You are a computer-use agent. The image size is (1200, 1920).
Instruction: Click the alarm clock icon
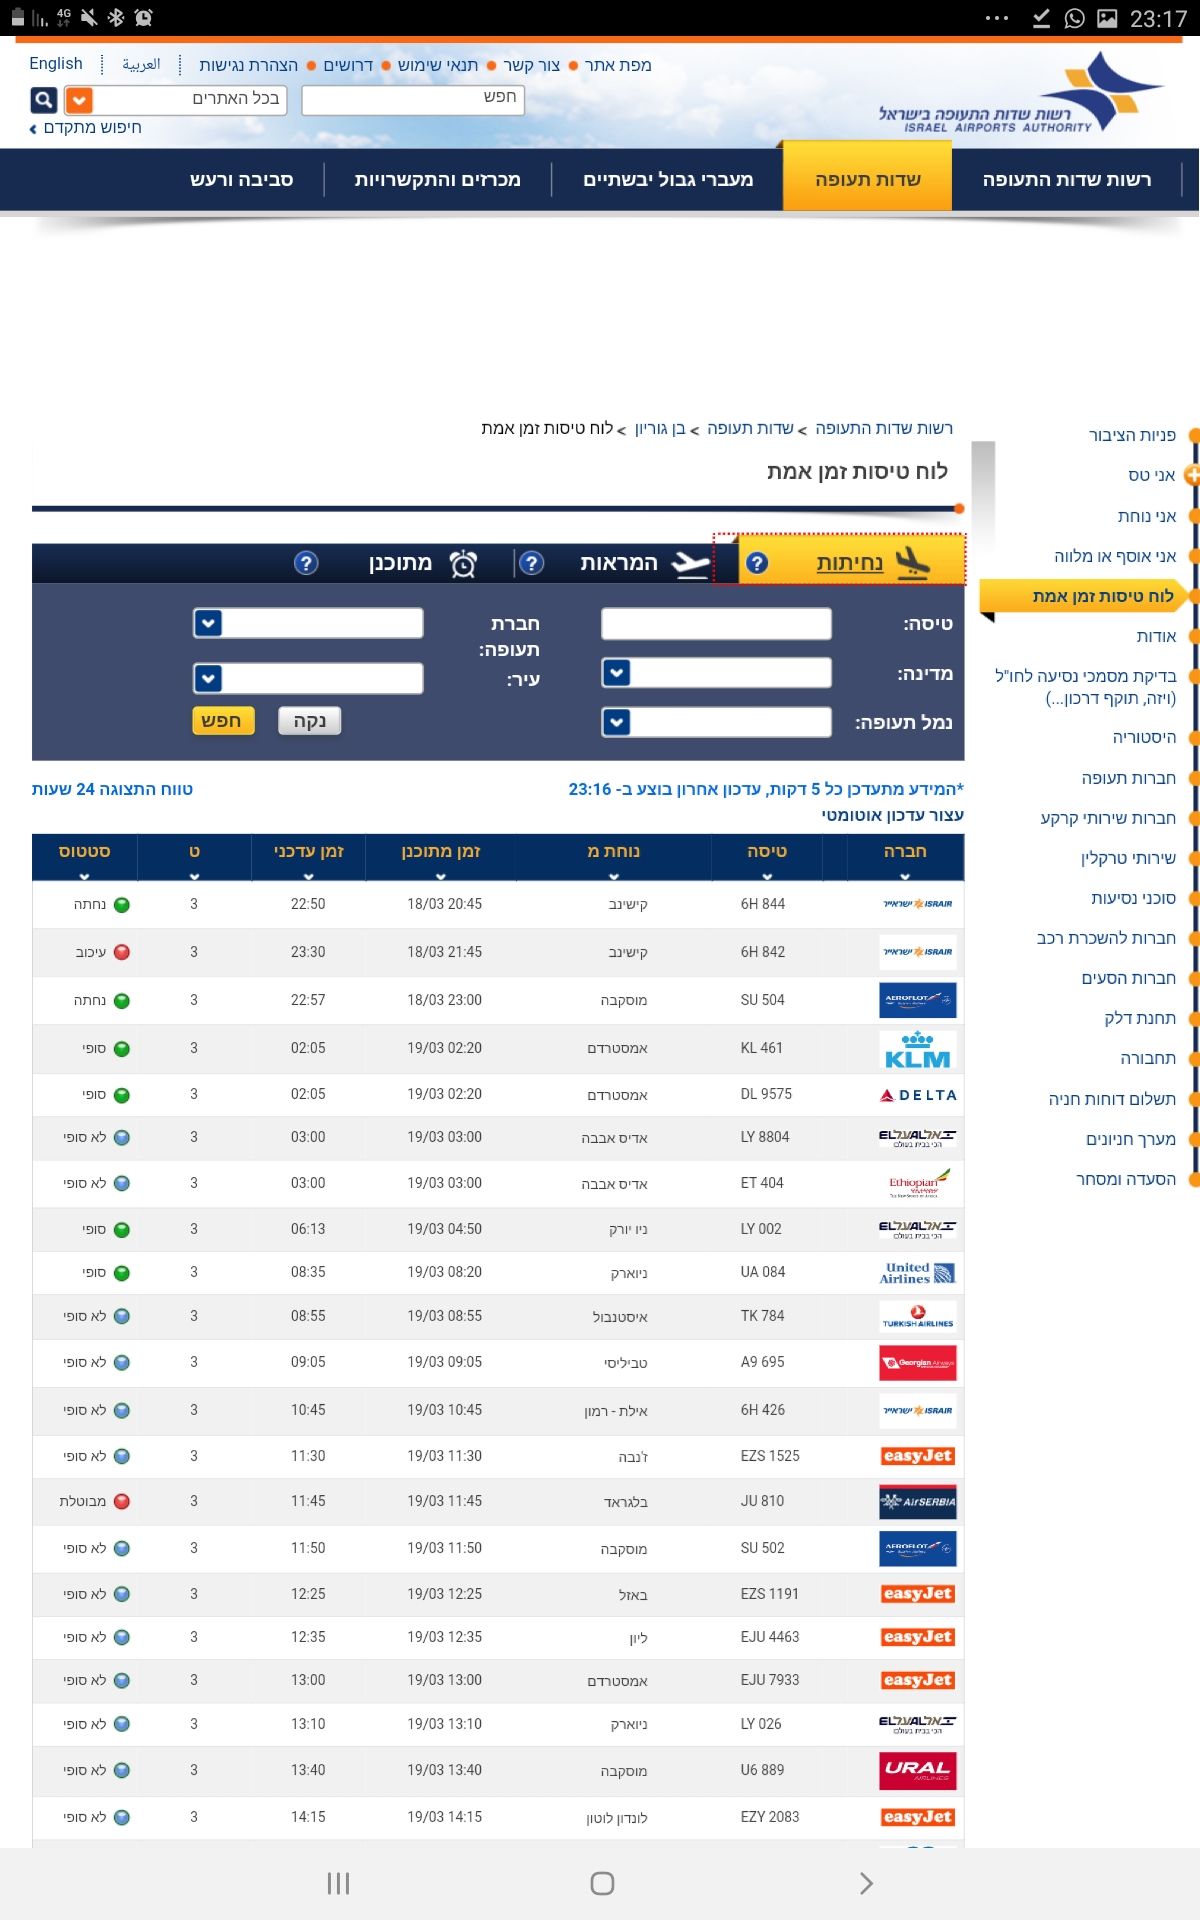coord(463,564)
